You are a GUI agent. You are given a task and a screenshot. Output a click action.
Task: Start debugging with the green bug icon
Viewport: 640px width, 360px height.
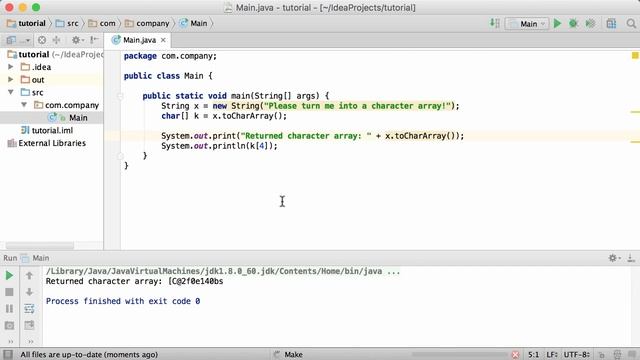pyautogui.click(x=573, y=24)
